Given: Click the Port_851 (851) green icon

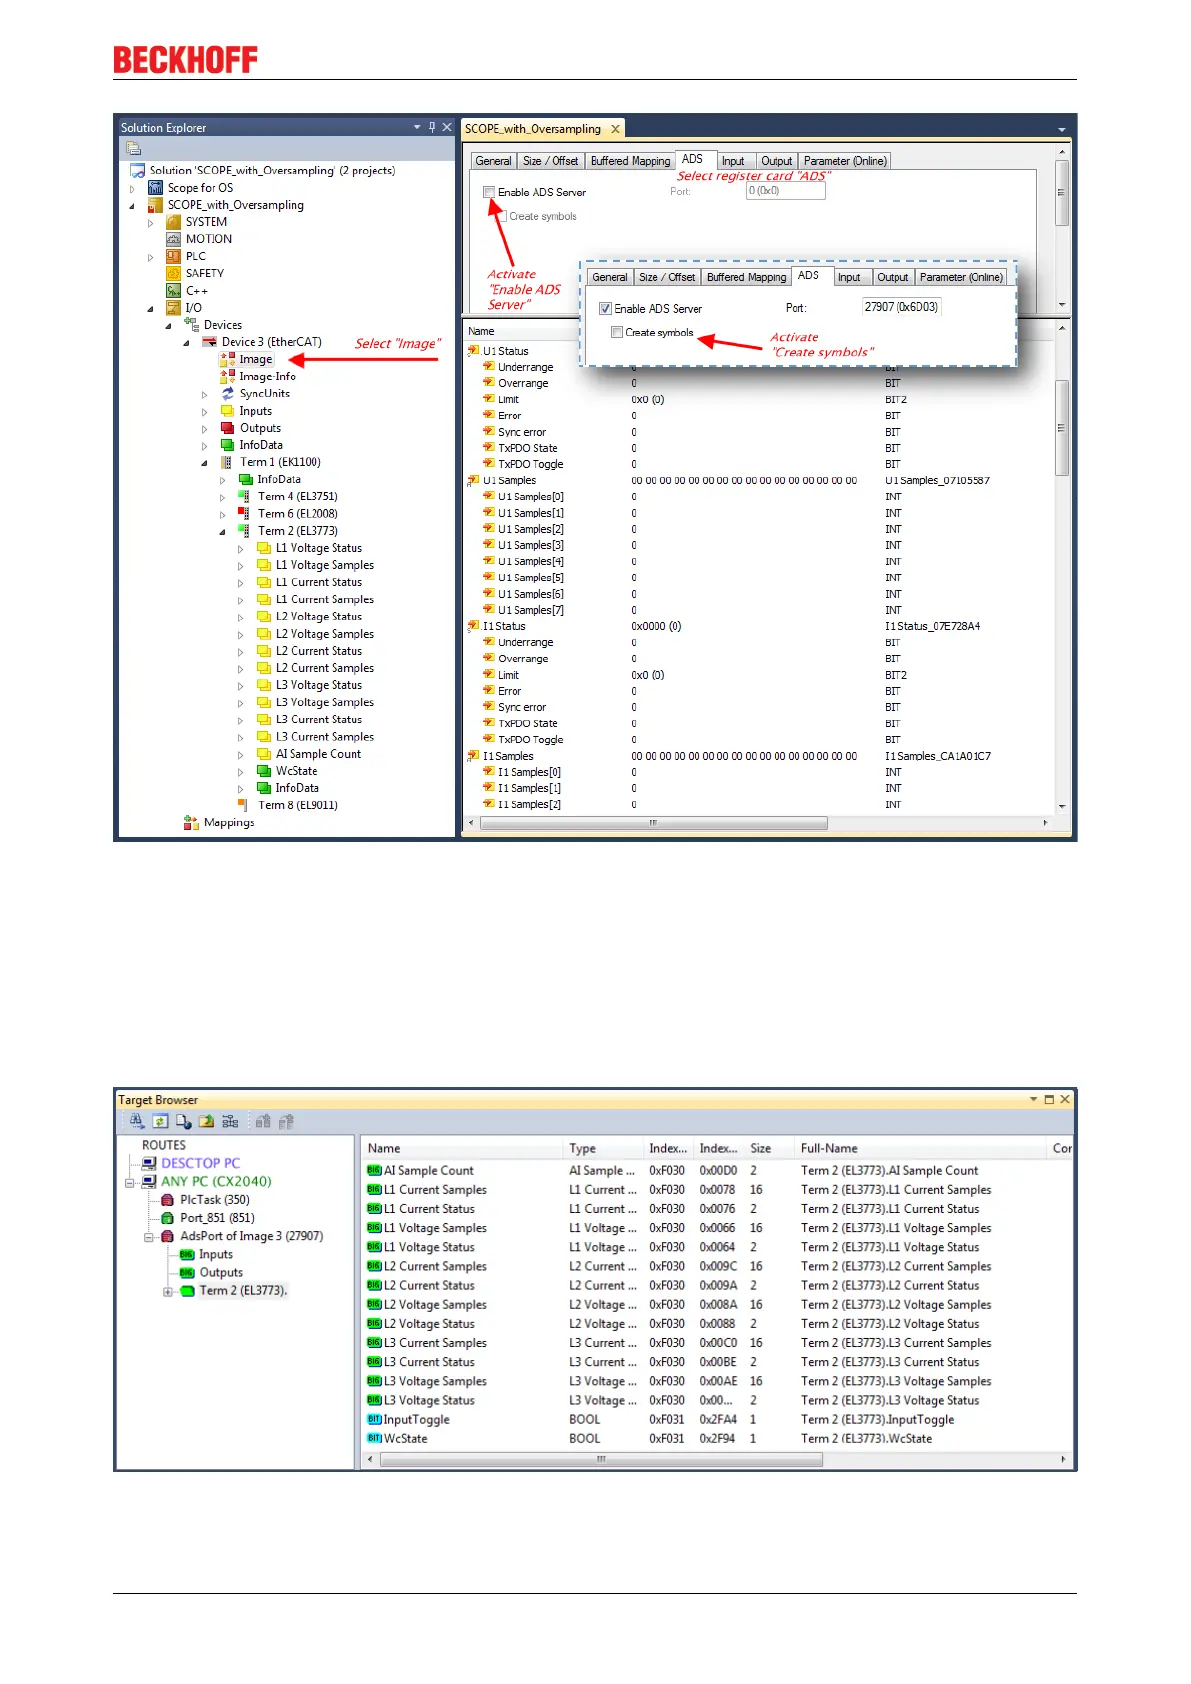Looking at the screenshot, I should pyautogui.click(x=168, y=1218).
